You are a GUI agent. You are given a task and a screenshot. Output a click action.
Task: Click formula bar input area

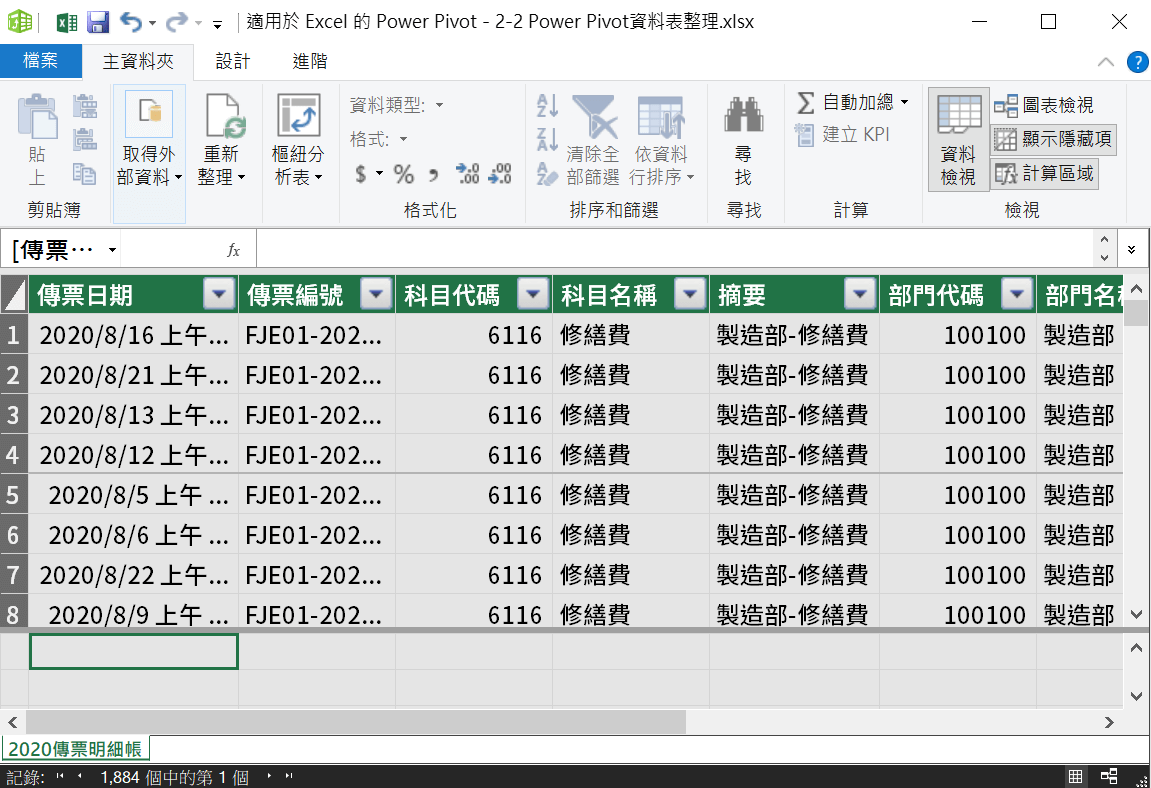674,249
